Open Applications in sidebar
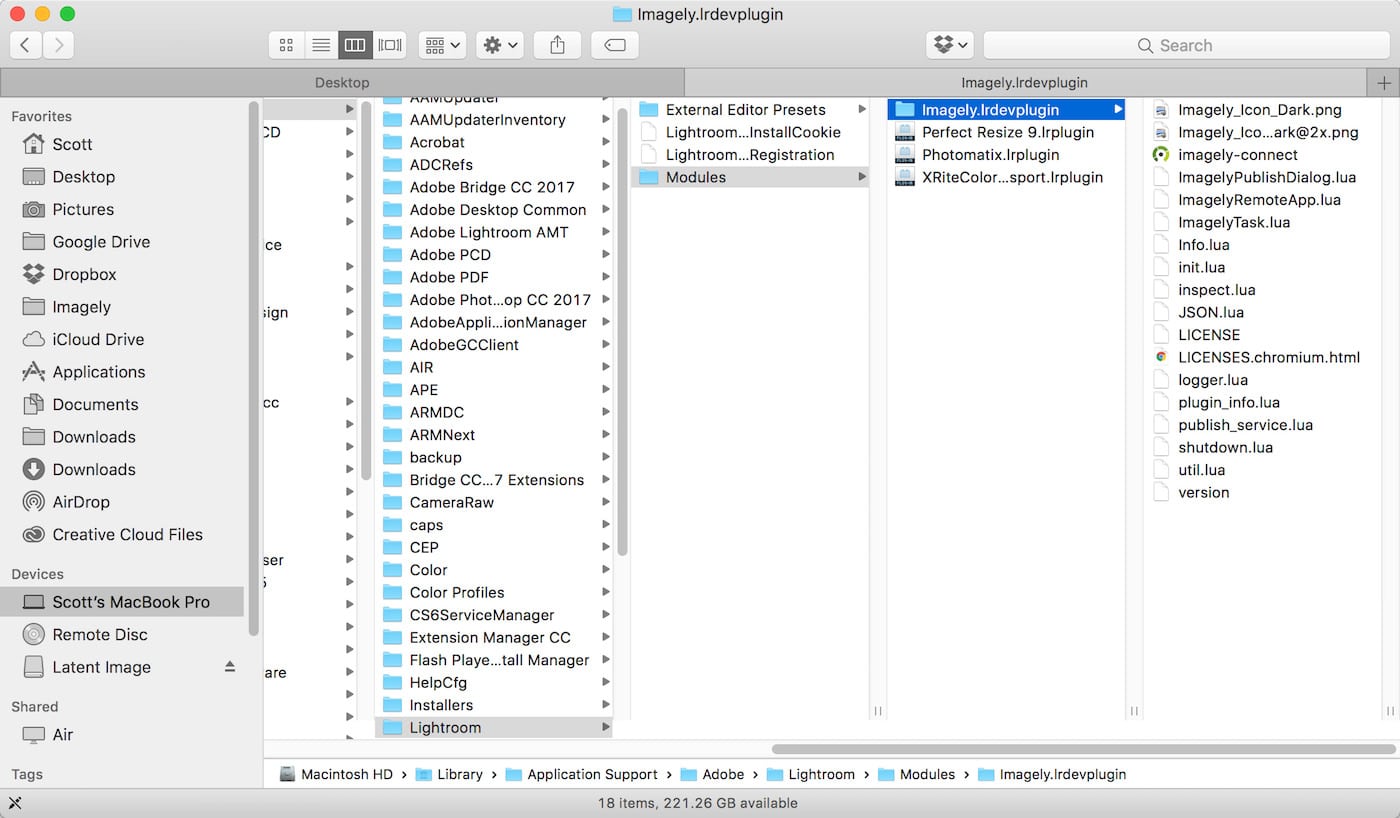This screenshot has width=1400, height=818. pos(98,372)
